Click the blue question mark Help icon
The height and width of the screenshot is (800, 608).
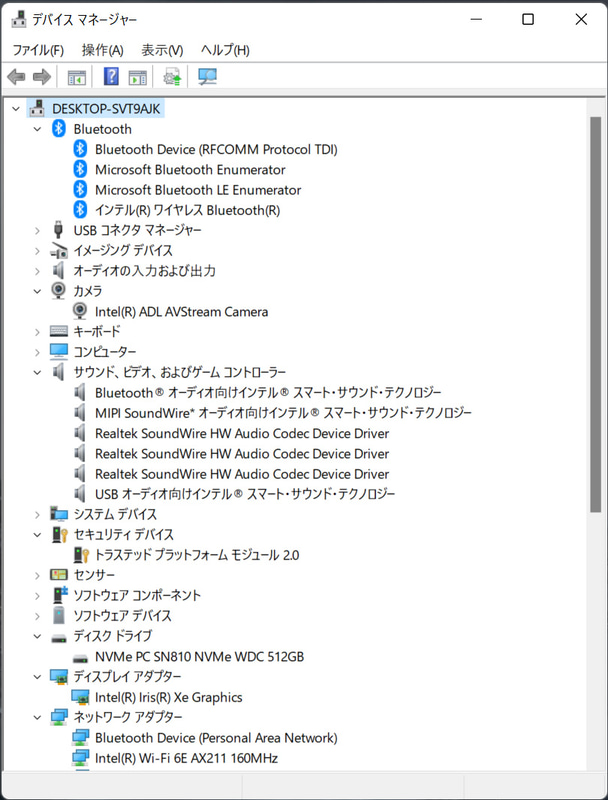pos(111,77)
